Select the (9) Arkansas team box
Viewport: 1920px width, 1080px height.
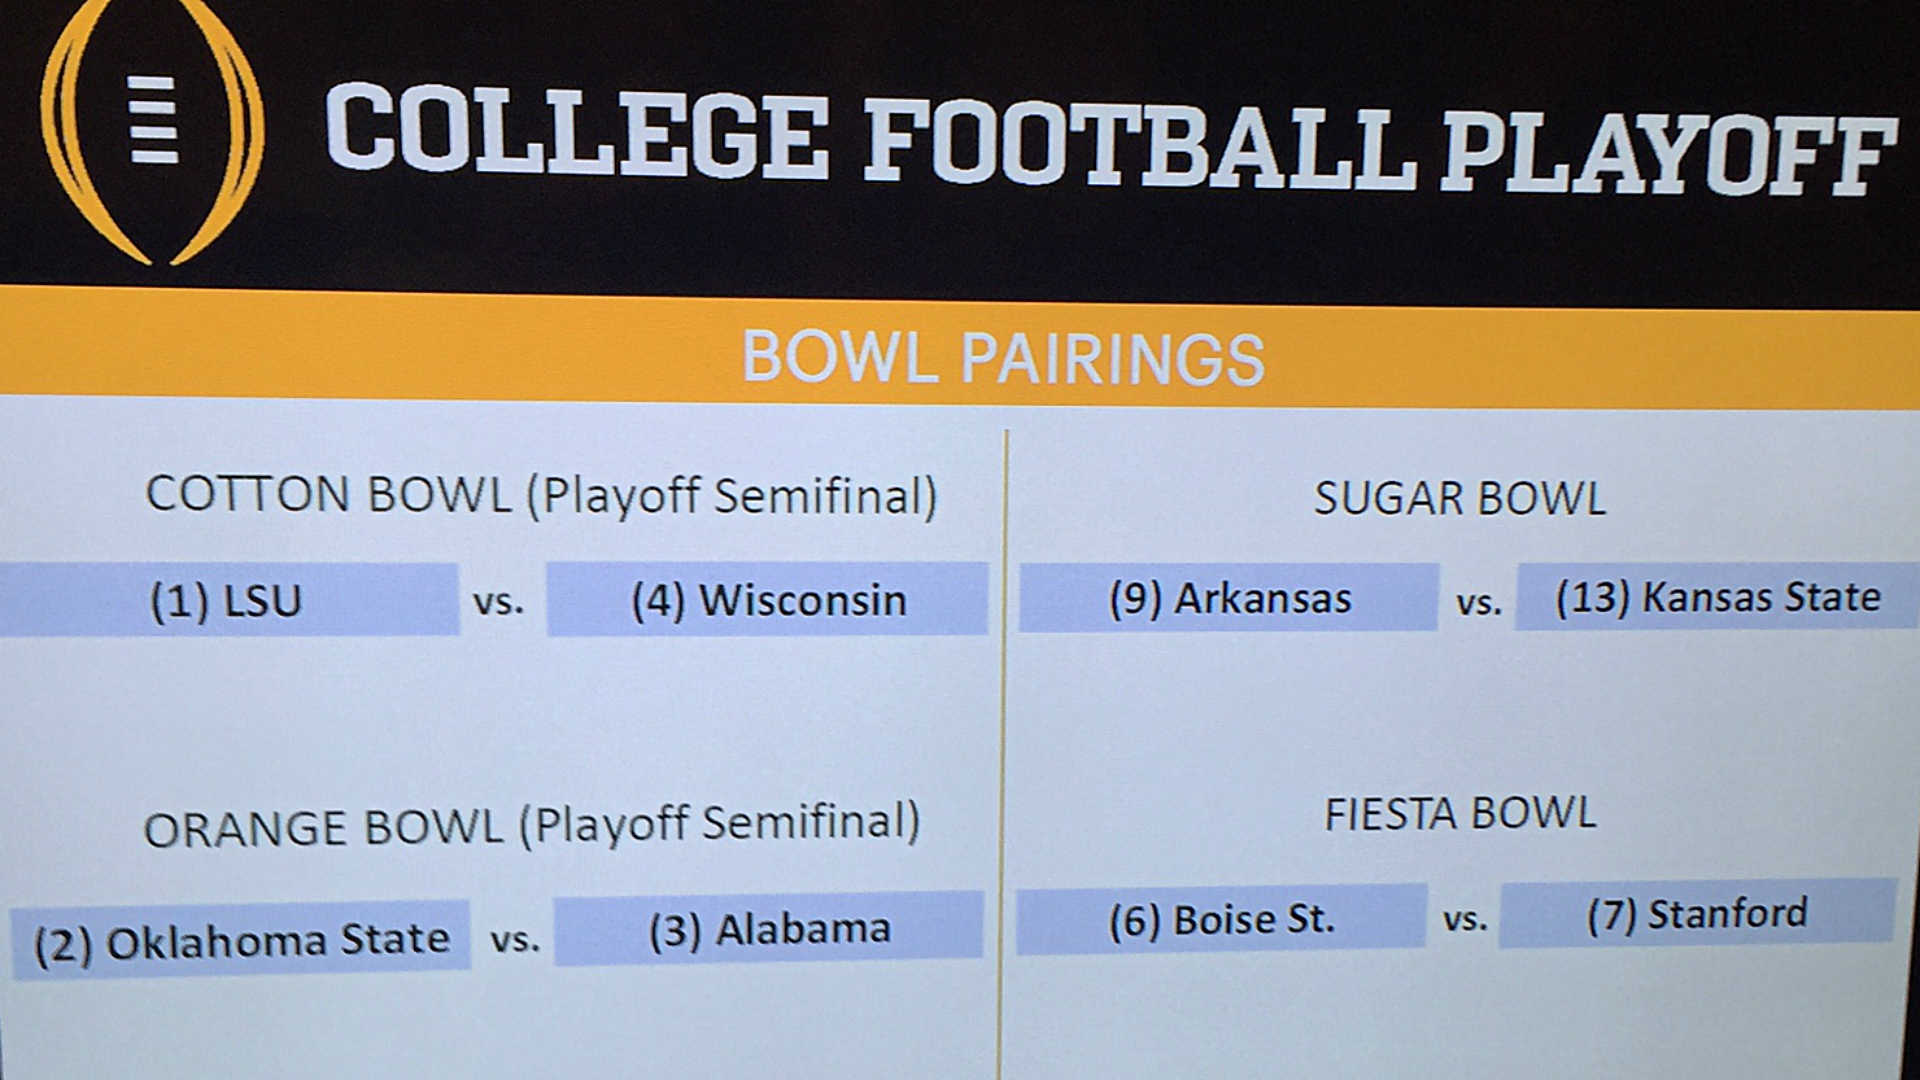pyautogui.click(x=1228, y=598)
